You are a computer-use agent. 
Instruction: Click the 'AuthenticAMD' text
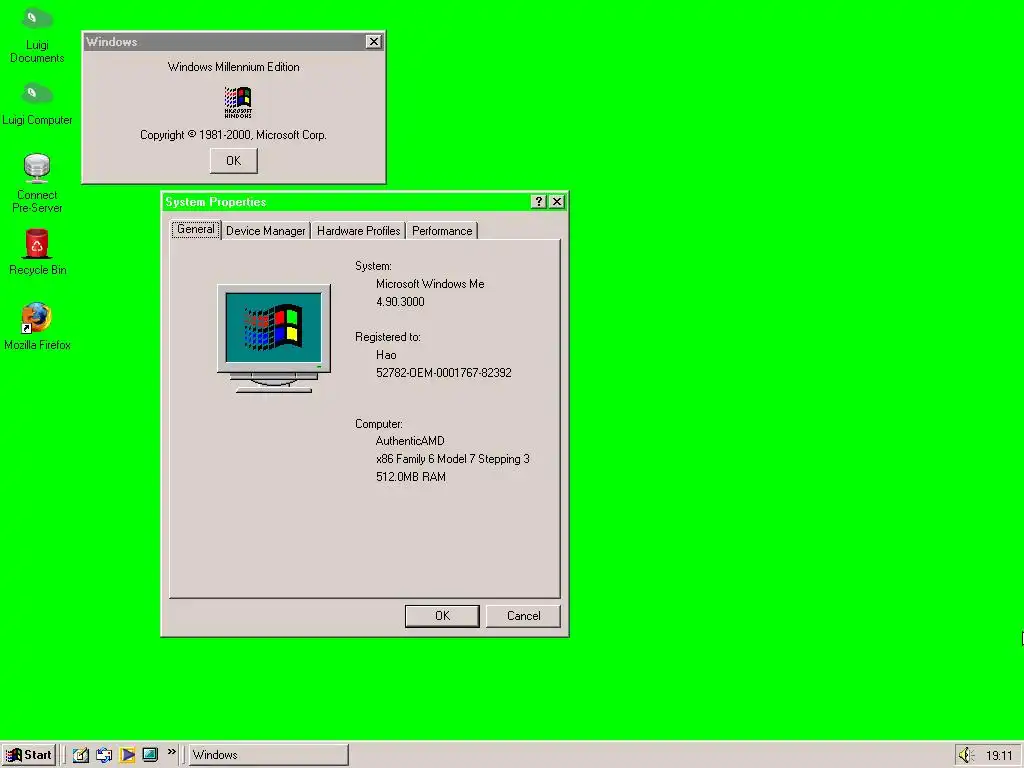(410, 441)
